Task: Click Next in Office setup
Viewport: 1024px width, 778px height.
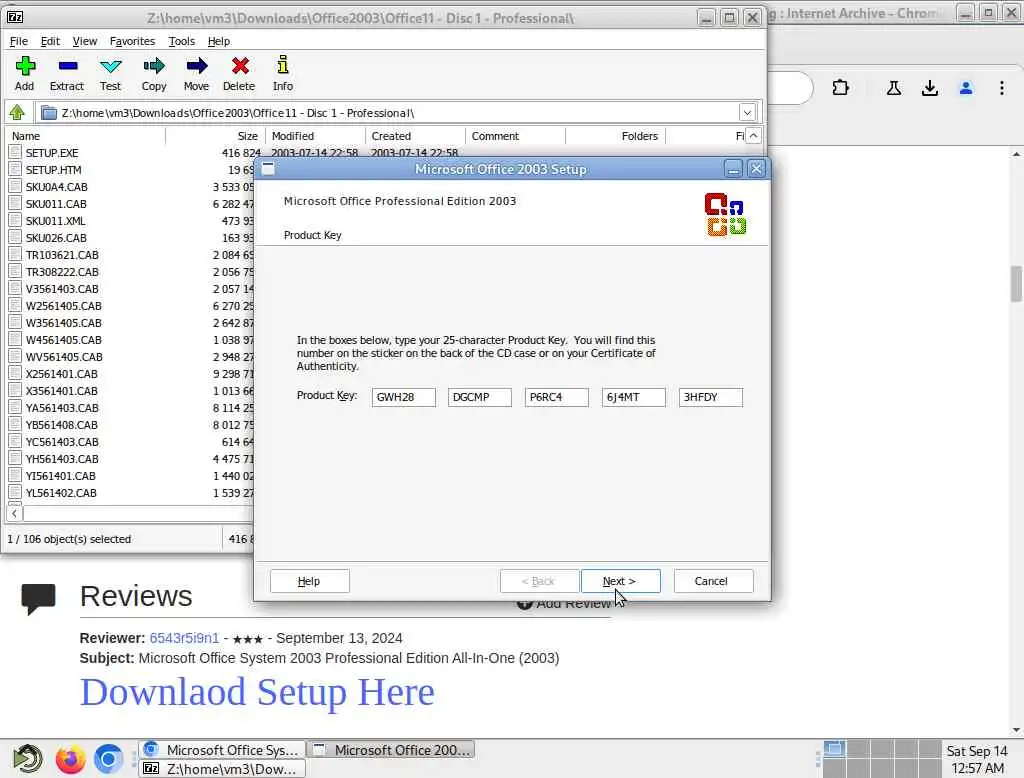Action: (x=620, y=581)
